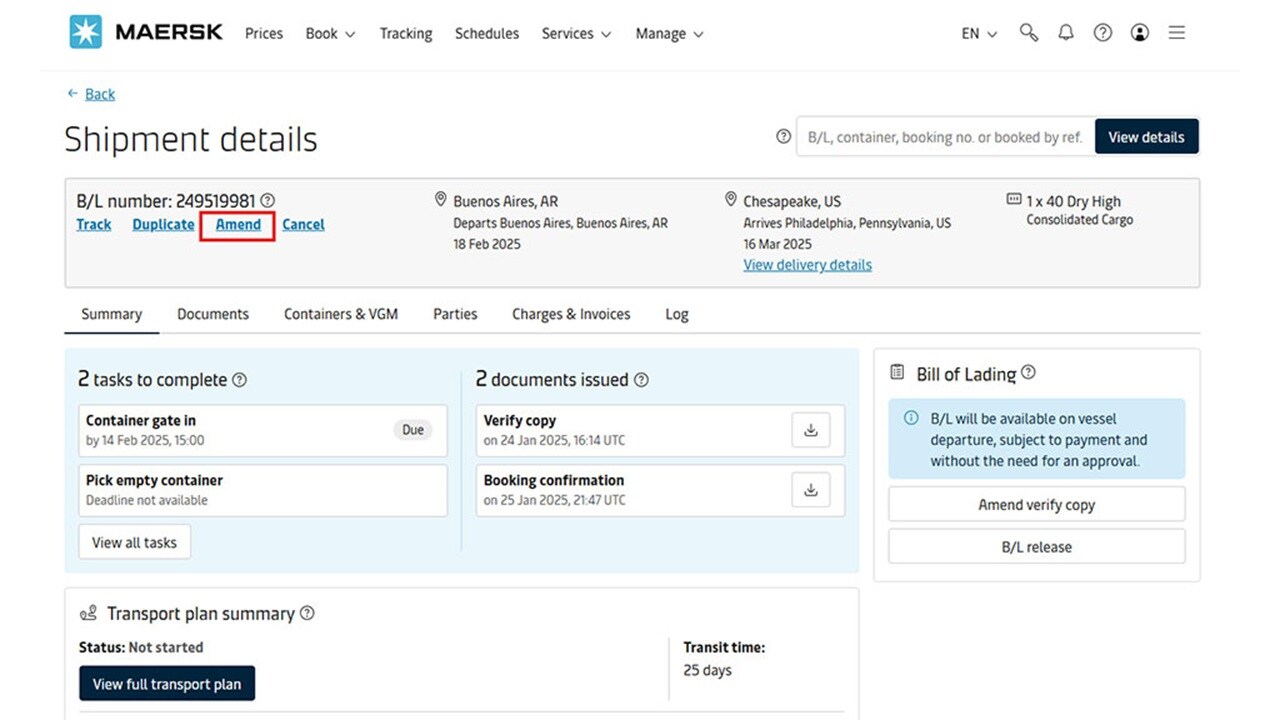1280x720 pixels.
Task: Click the Maersk star logo
Action: 86,31
